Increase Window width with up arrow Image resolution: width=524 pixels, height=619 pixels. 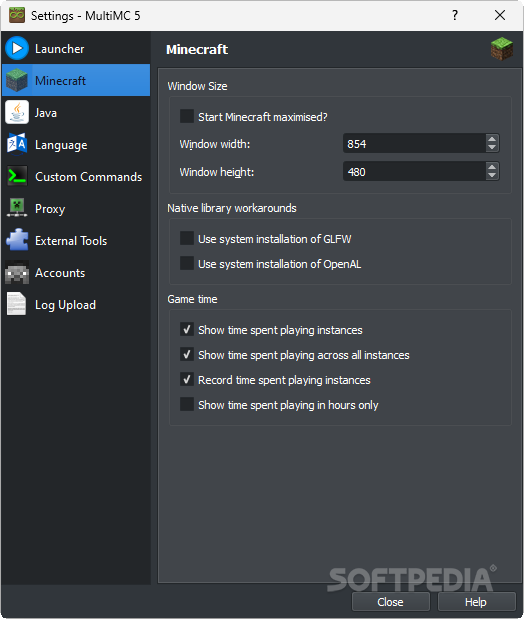point(492,139)
